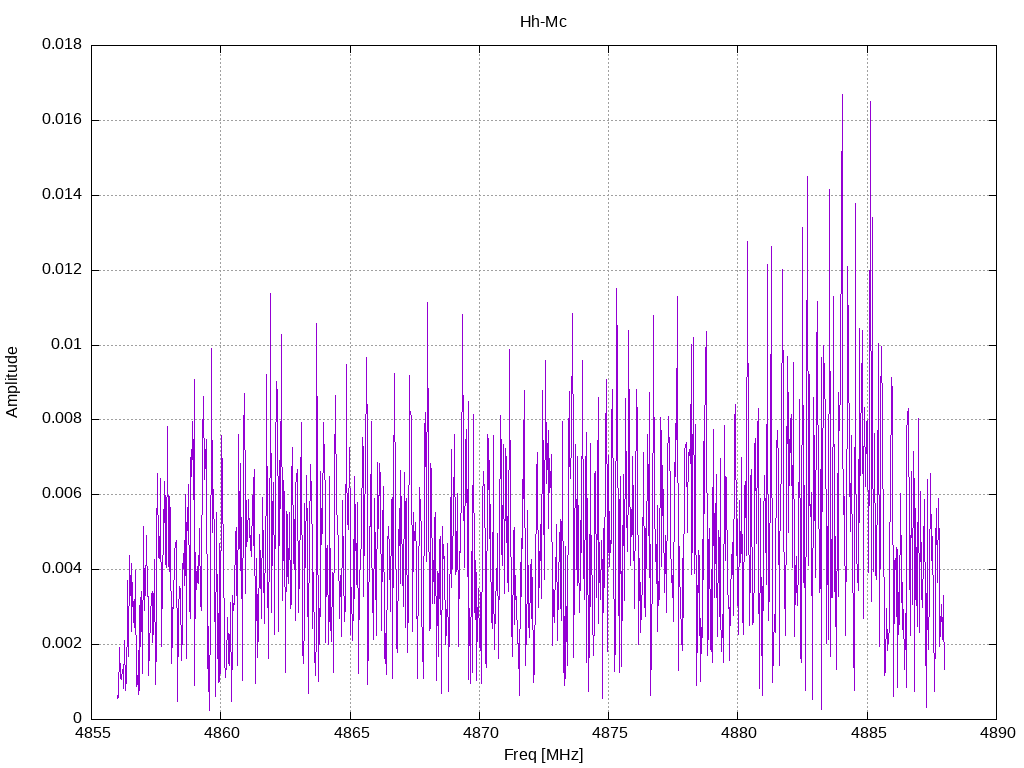
Task: Click the Amplitude y-axis label
Action: click(13, 381)
